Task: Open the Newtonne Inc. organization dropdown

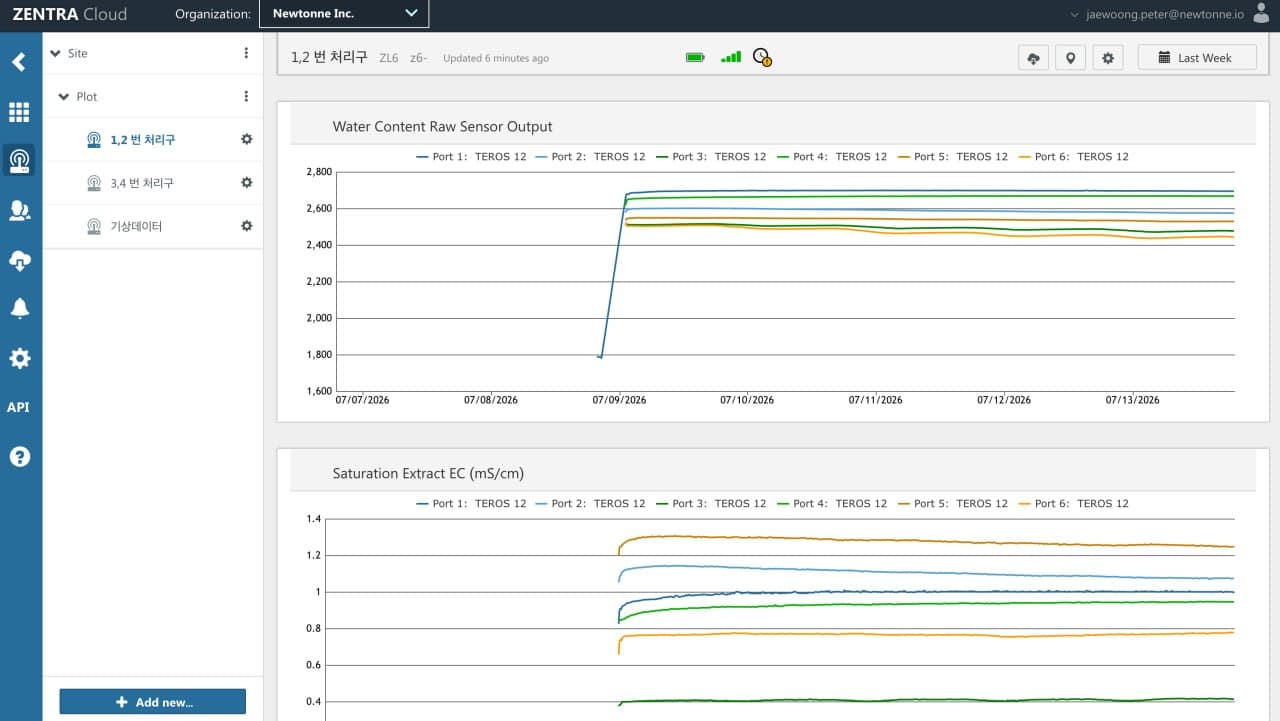Action: coord(344,13)
